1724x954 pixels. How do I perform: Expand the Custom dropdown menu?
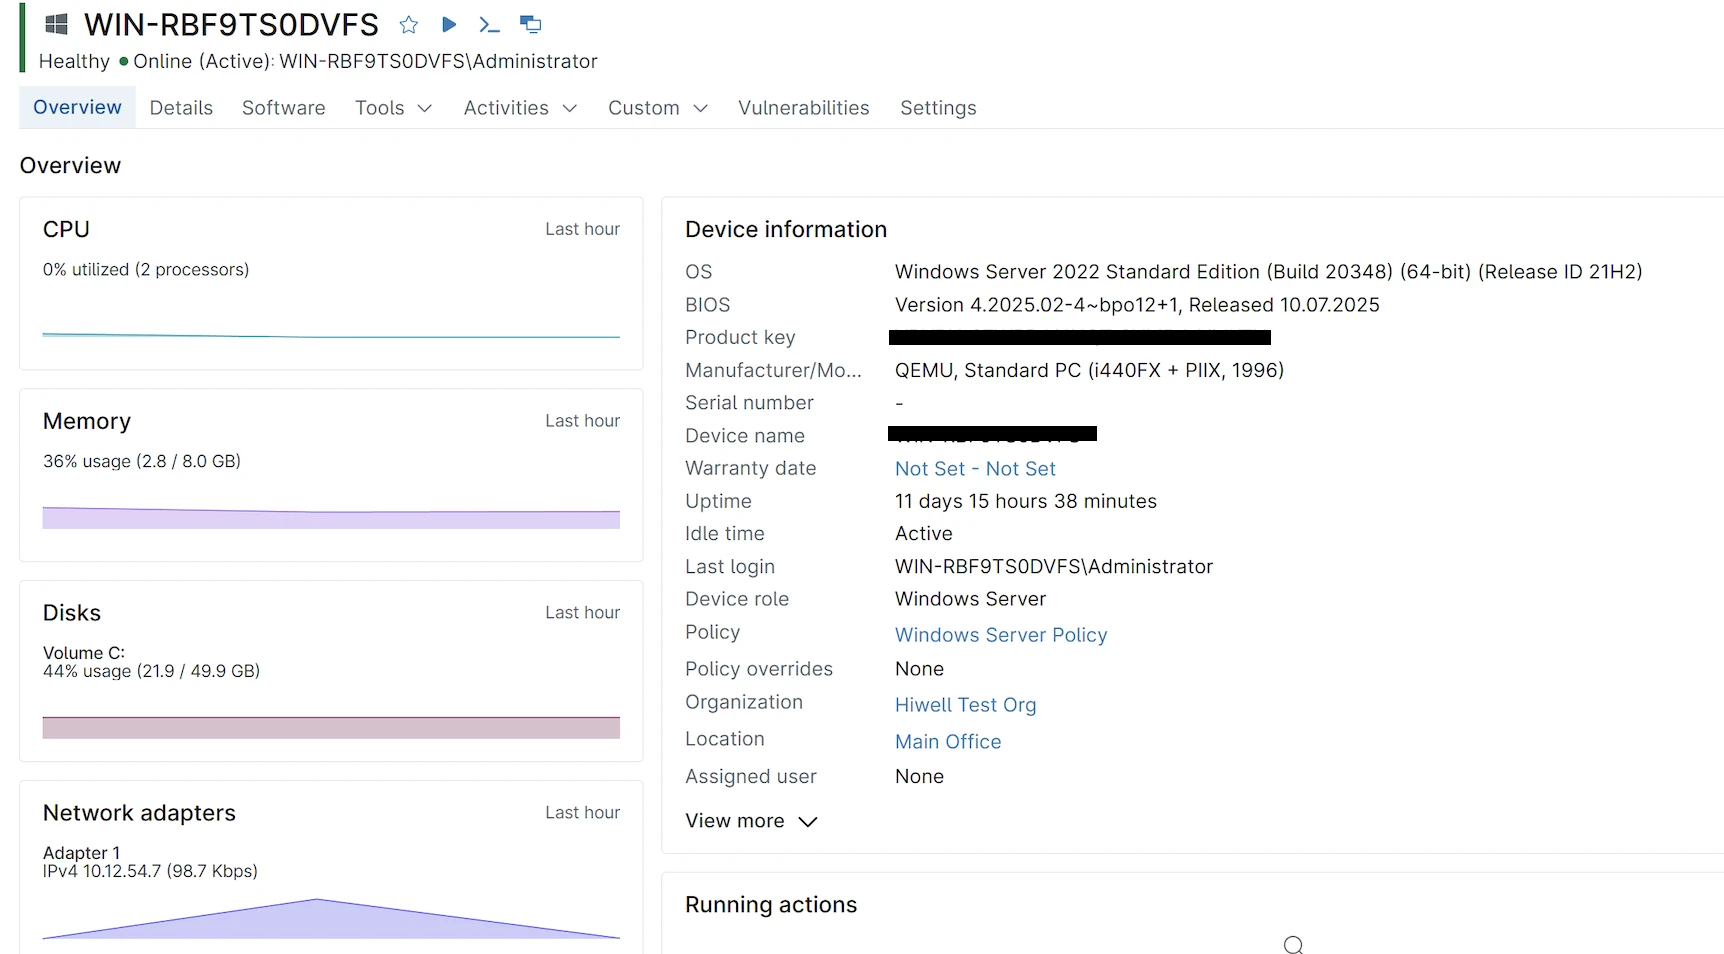coord(658,108)
